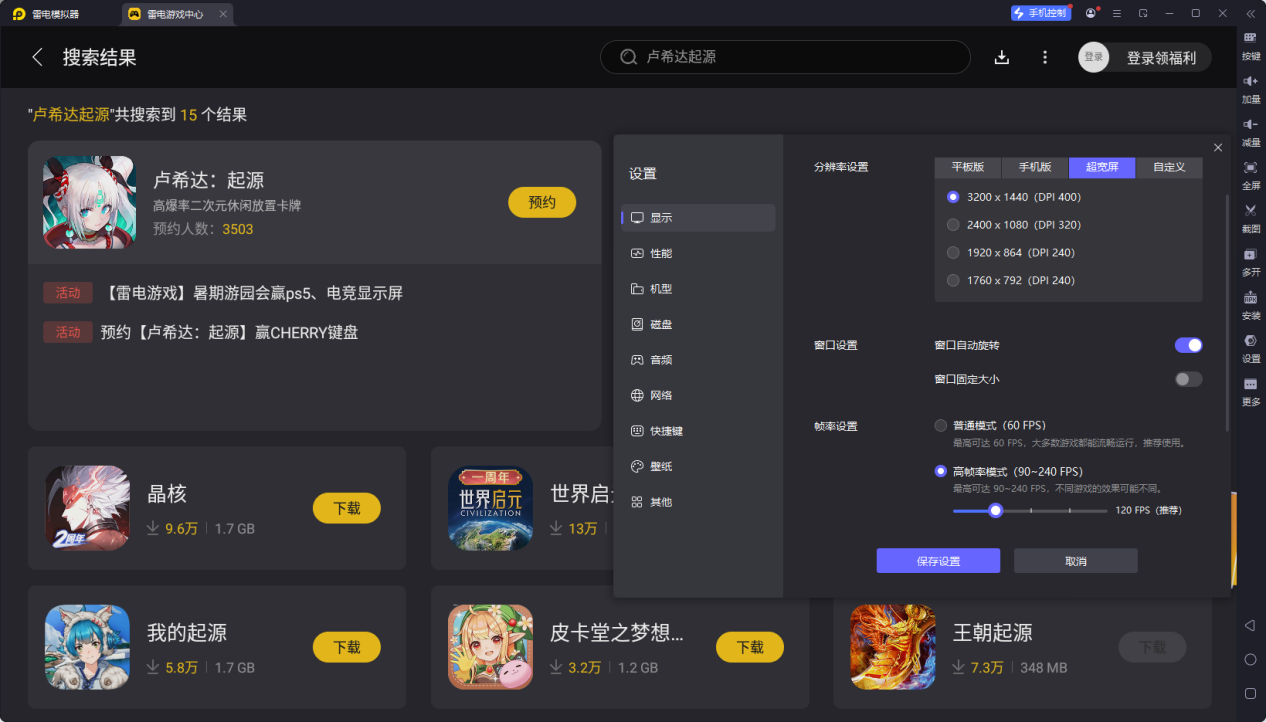
Task: Open the 显示 settings section
Action: 698,218
